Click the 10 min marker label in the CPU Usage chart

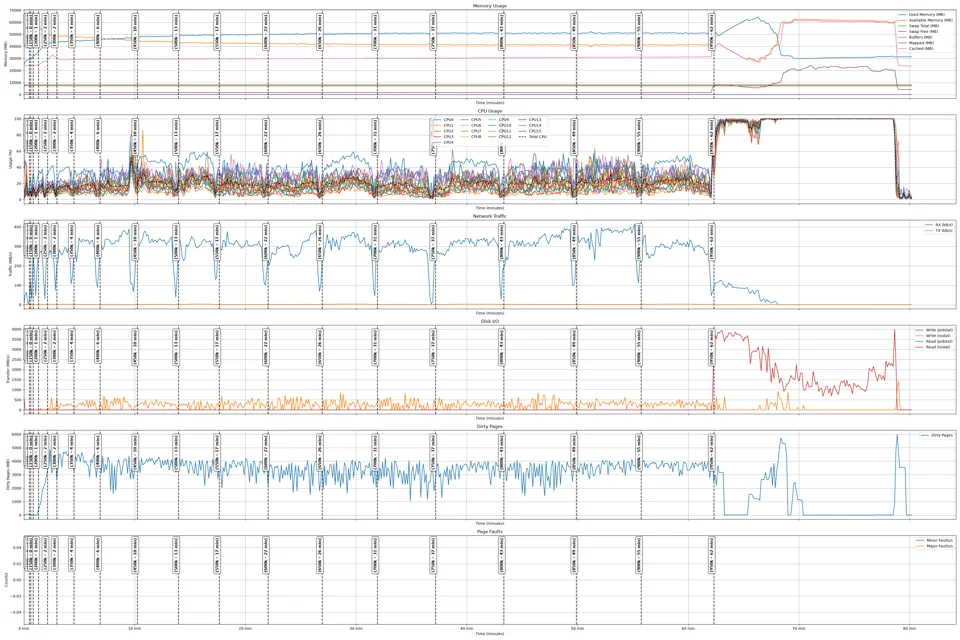(x=135, y=137)
